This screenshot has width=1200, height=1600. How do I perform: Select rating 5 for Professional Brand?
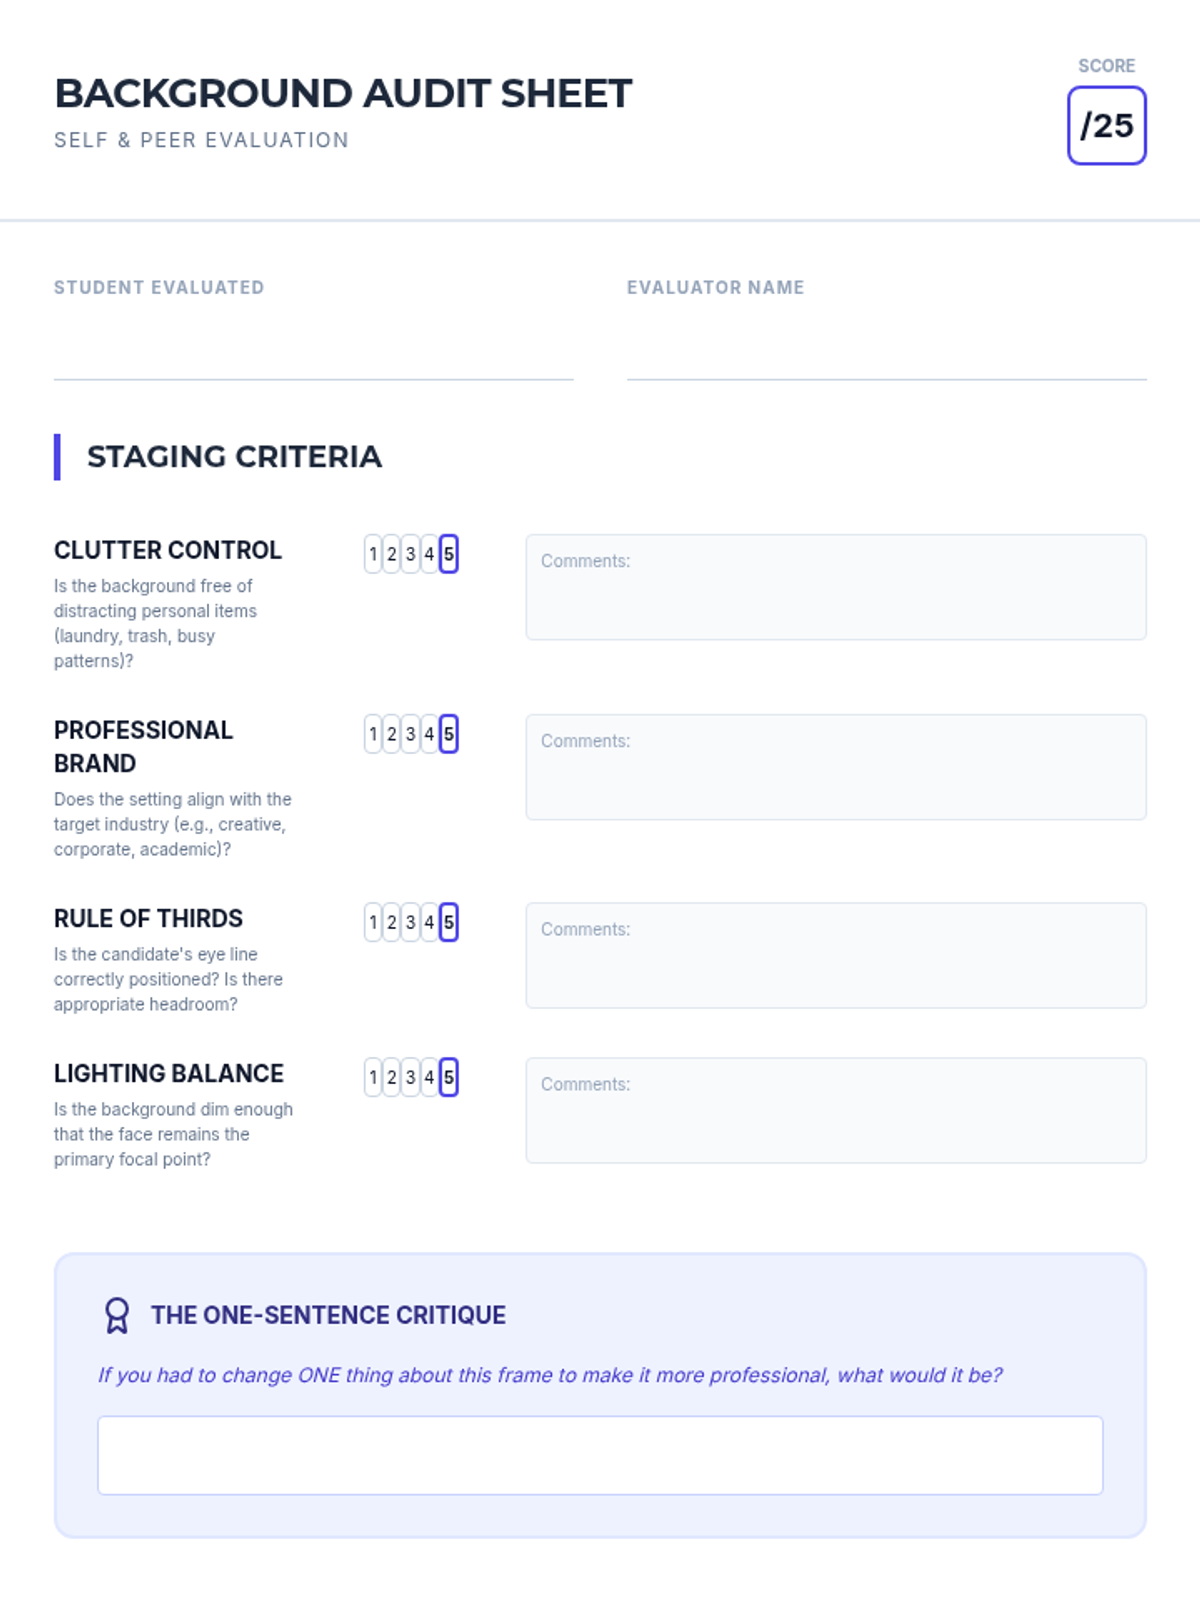click(x=449, y=734)
